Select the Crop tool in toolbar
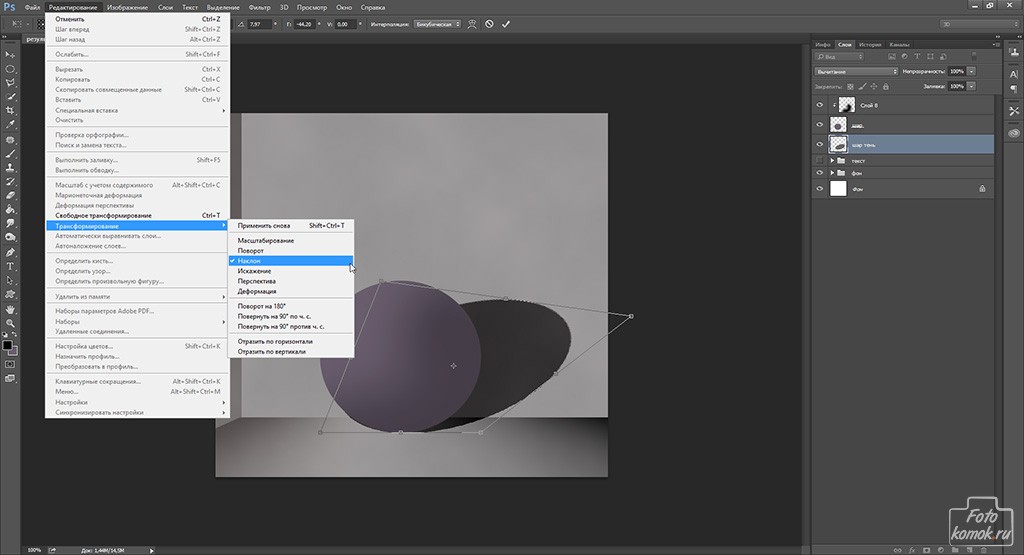This screenshot has height=555, width=1024. pyautogui.click(x=10, y=111)
